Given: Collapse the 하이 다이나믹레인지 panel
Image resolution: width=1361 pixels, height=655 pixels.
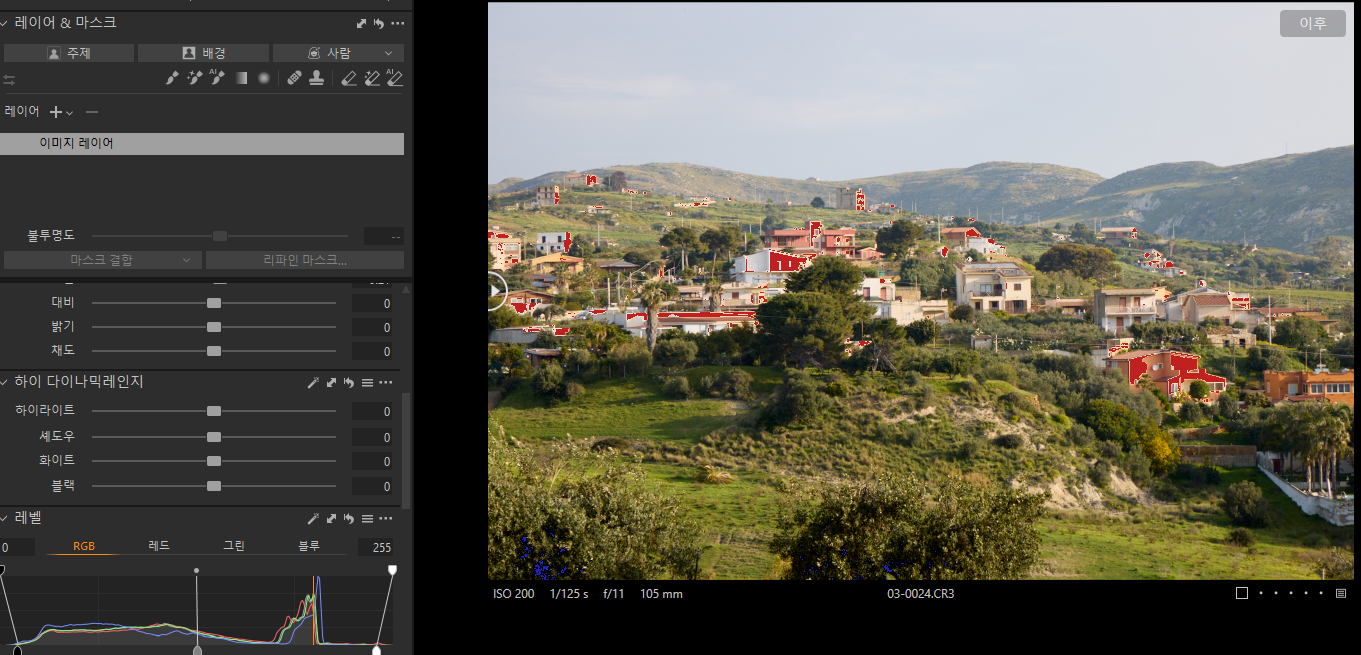Looking at the screenshot, I should pos(5,382).
